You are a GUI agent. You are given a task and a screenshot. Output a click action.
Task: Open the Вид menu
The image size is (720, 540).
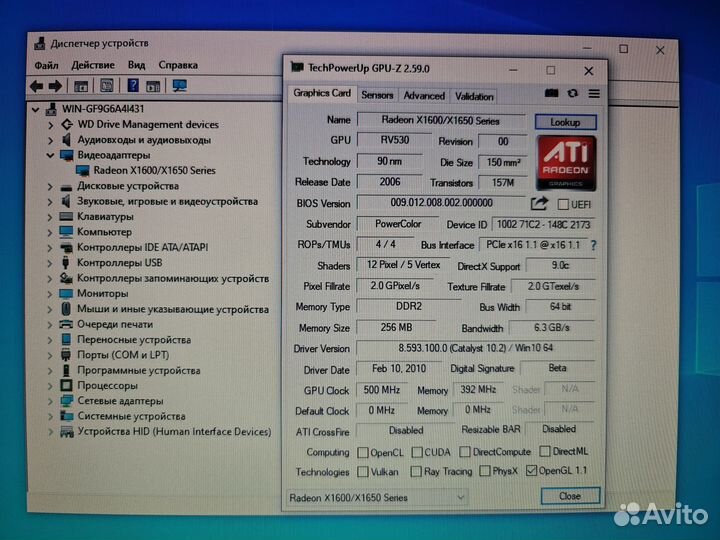[x=136, y=65]
